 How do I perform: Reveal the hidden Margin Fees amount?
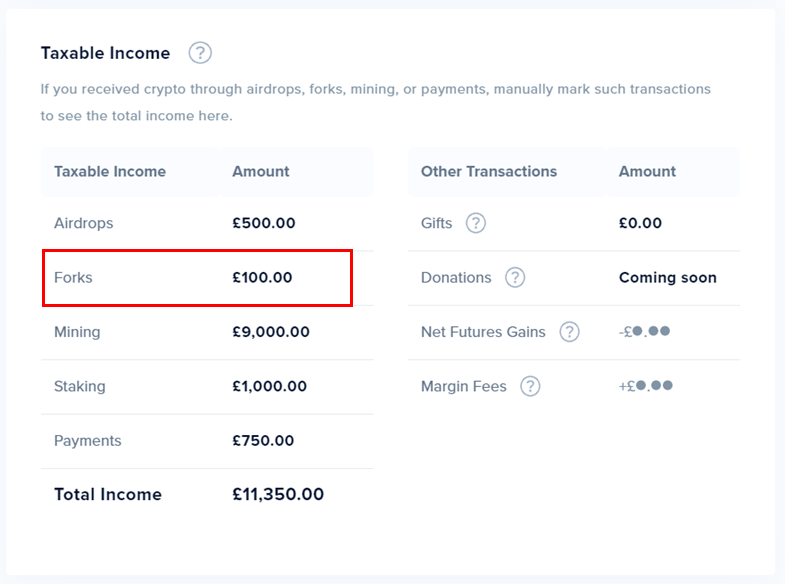point(645,386)
